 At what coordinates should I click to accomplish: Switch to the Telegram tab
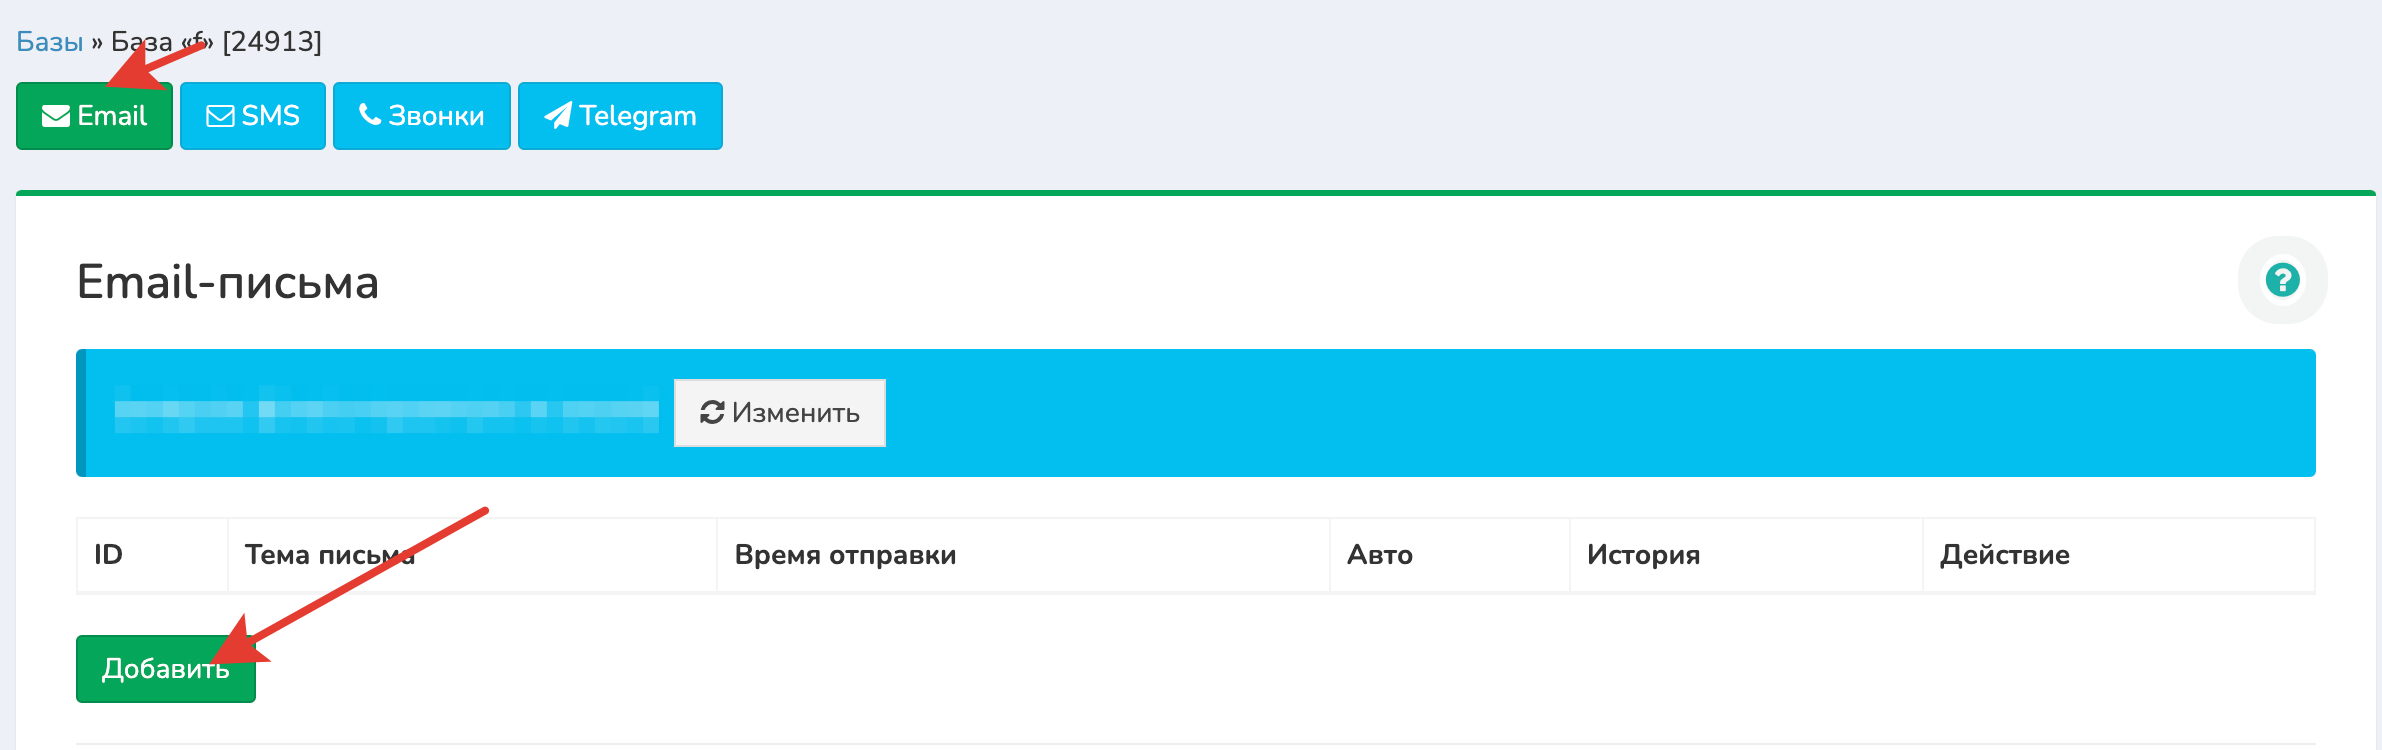click(620, 116)
